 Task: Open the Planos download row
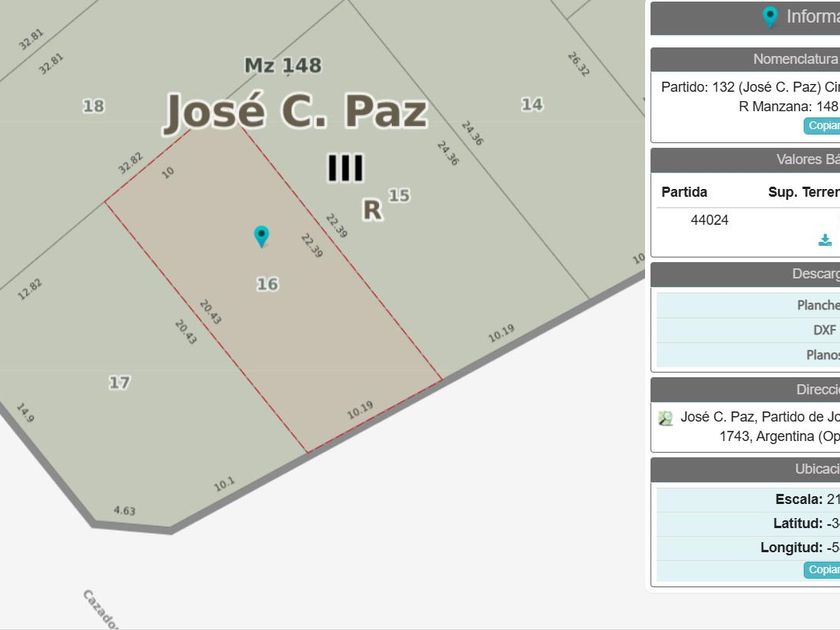(748, 355)
